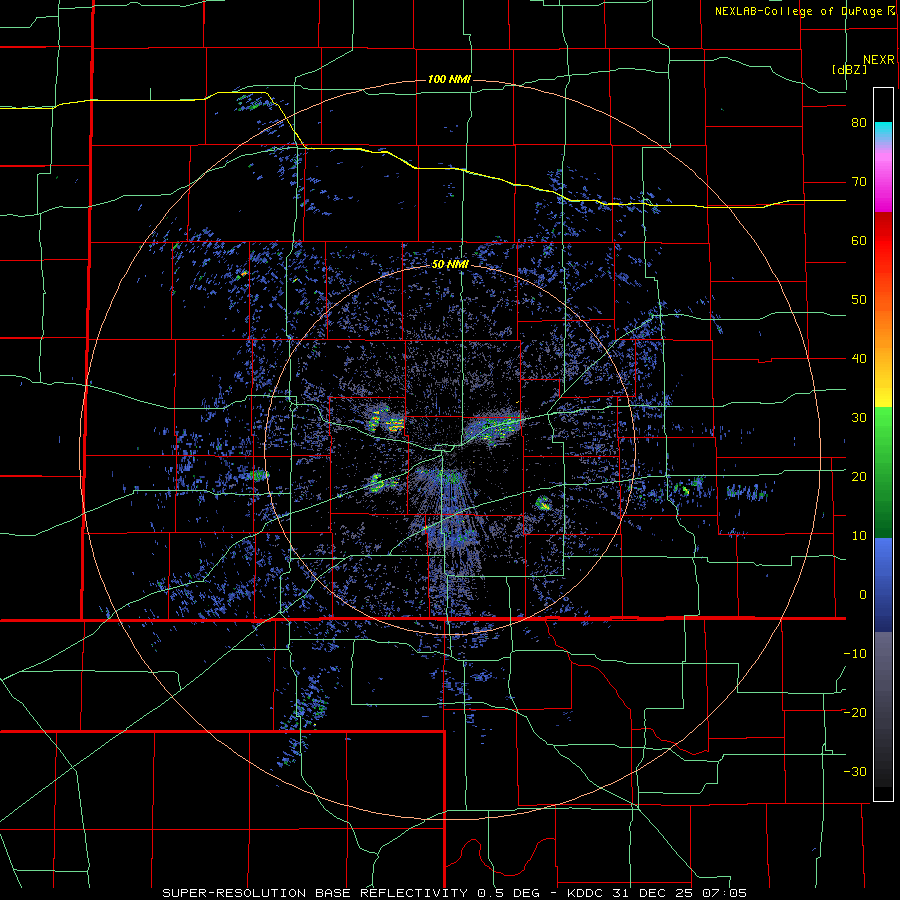This screenshot has height=900, width=900.
Task: Click the 40 dBZ scale value
Action: [859, 359]
